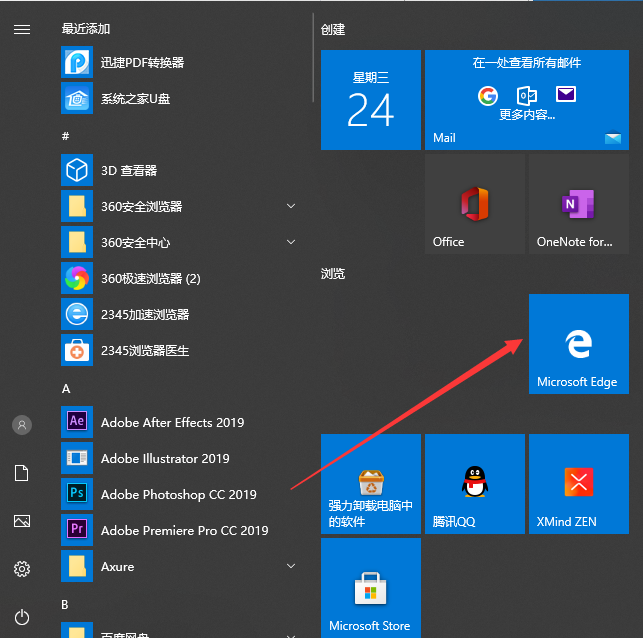Launch Adobe Illustrator 2019 icon

[77, 458]
